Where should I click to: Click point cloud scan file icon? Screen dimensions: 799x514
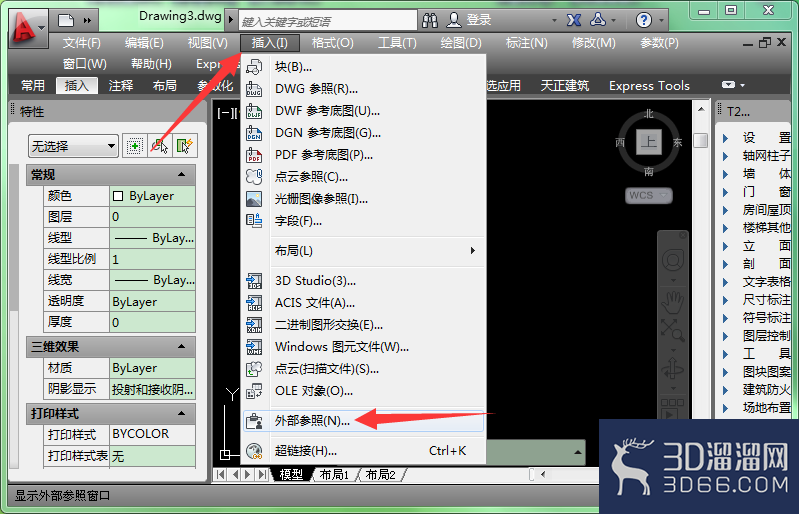click(254, 369)
